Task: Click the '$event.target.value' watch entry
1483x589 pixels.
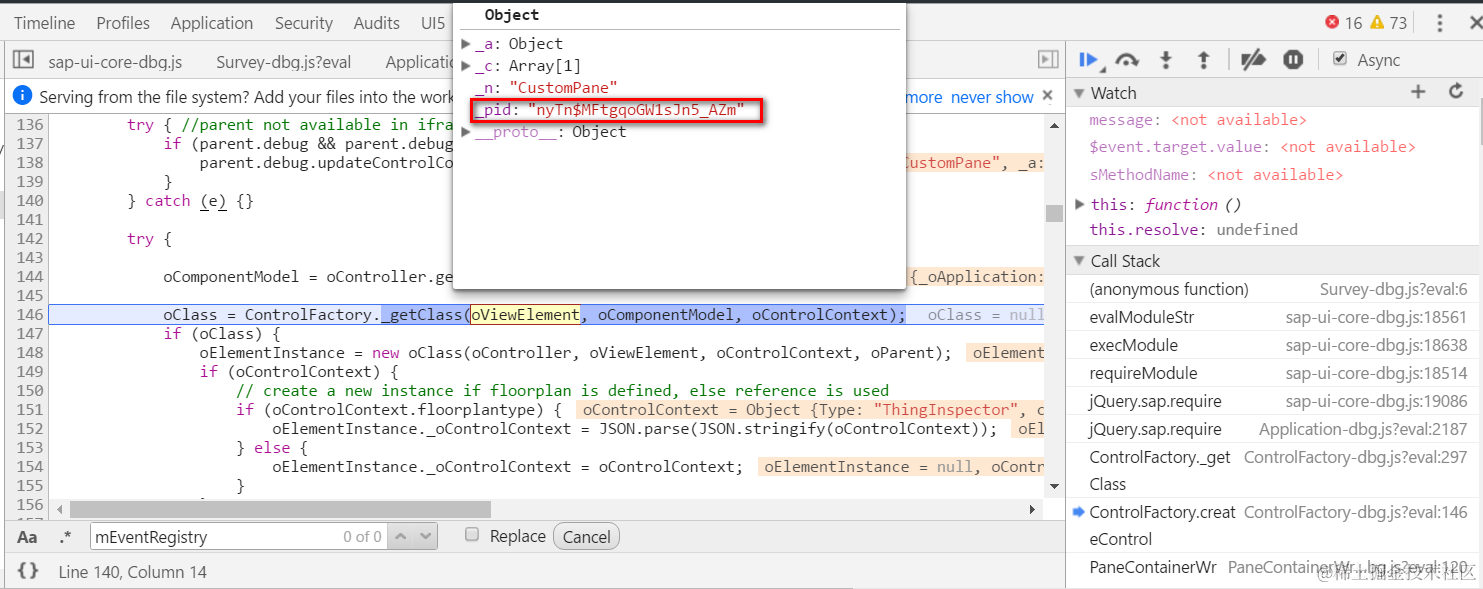Action: pos(1252,147)
